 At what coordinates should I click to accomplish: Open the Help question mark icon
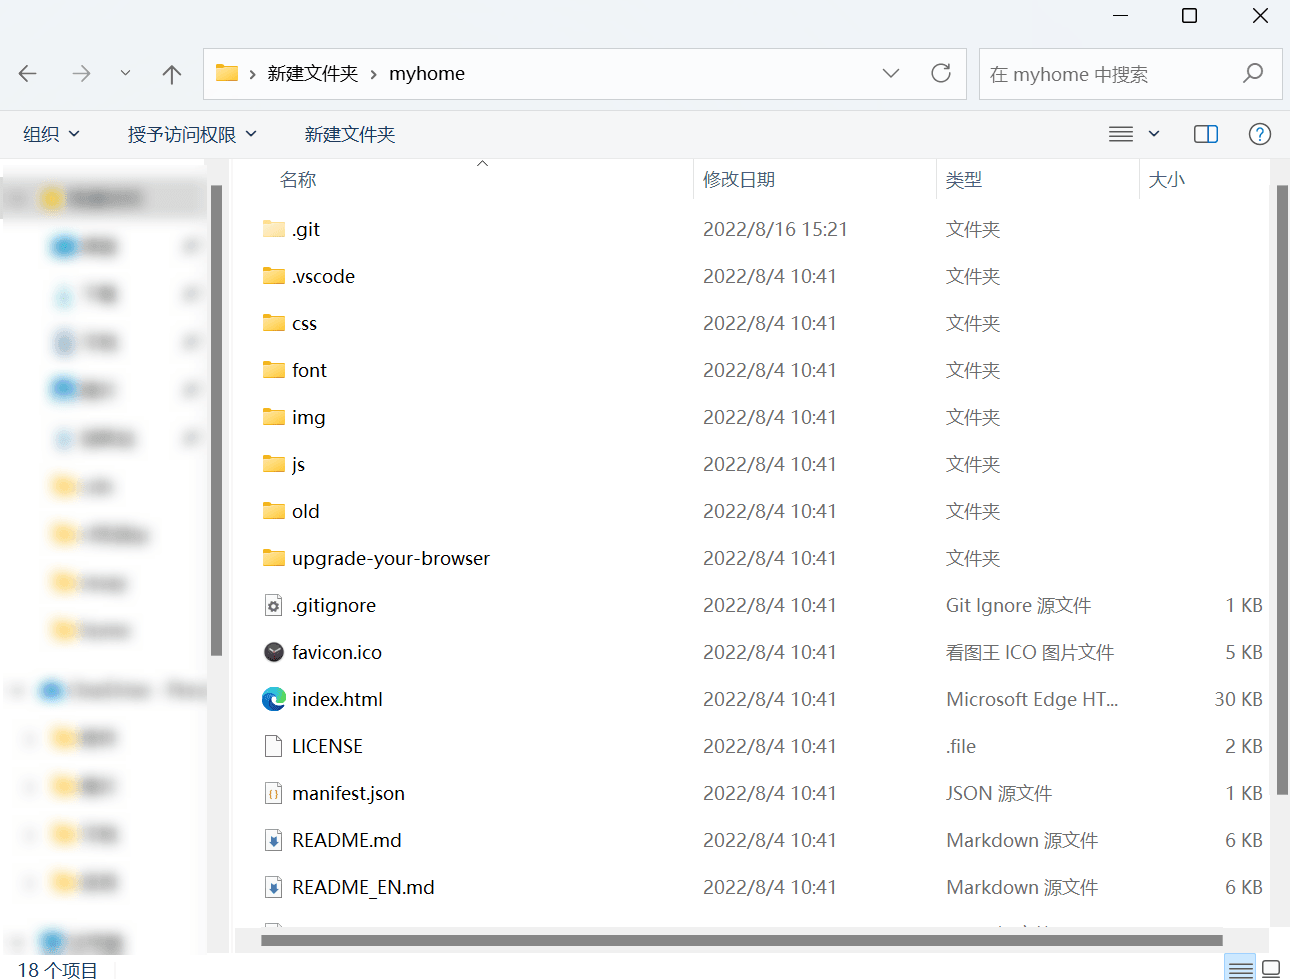pyautogui.click(x=1259, y=134)
